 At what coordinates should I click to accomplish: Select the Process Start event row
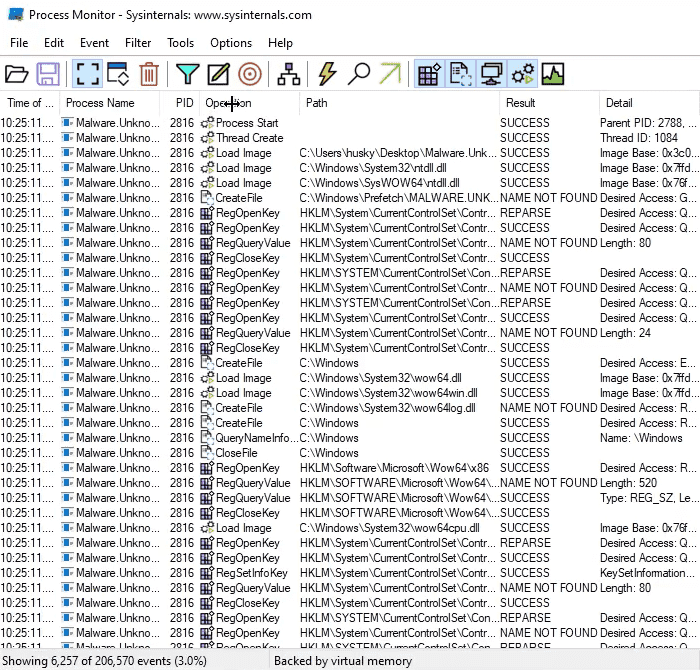[x=350, y=123]
